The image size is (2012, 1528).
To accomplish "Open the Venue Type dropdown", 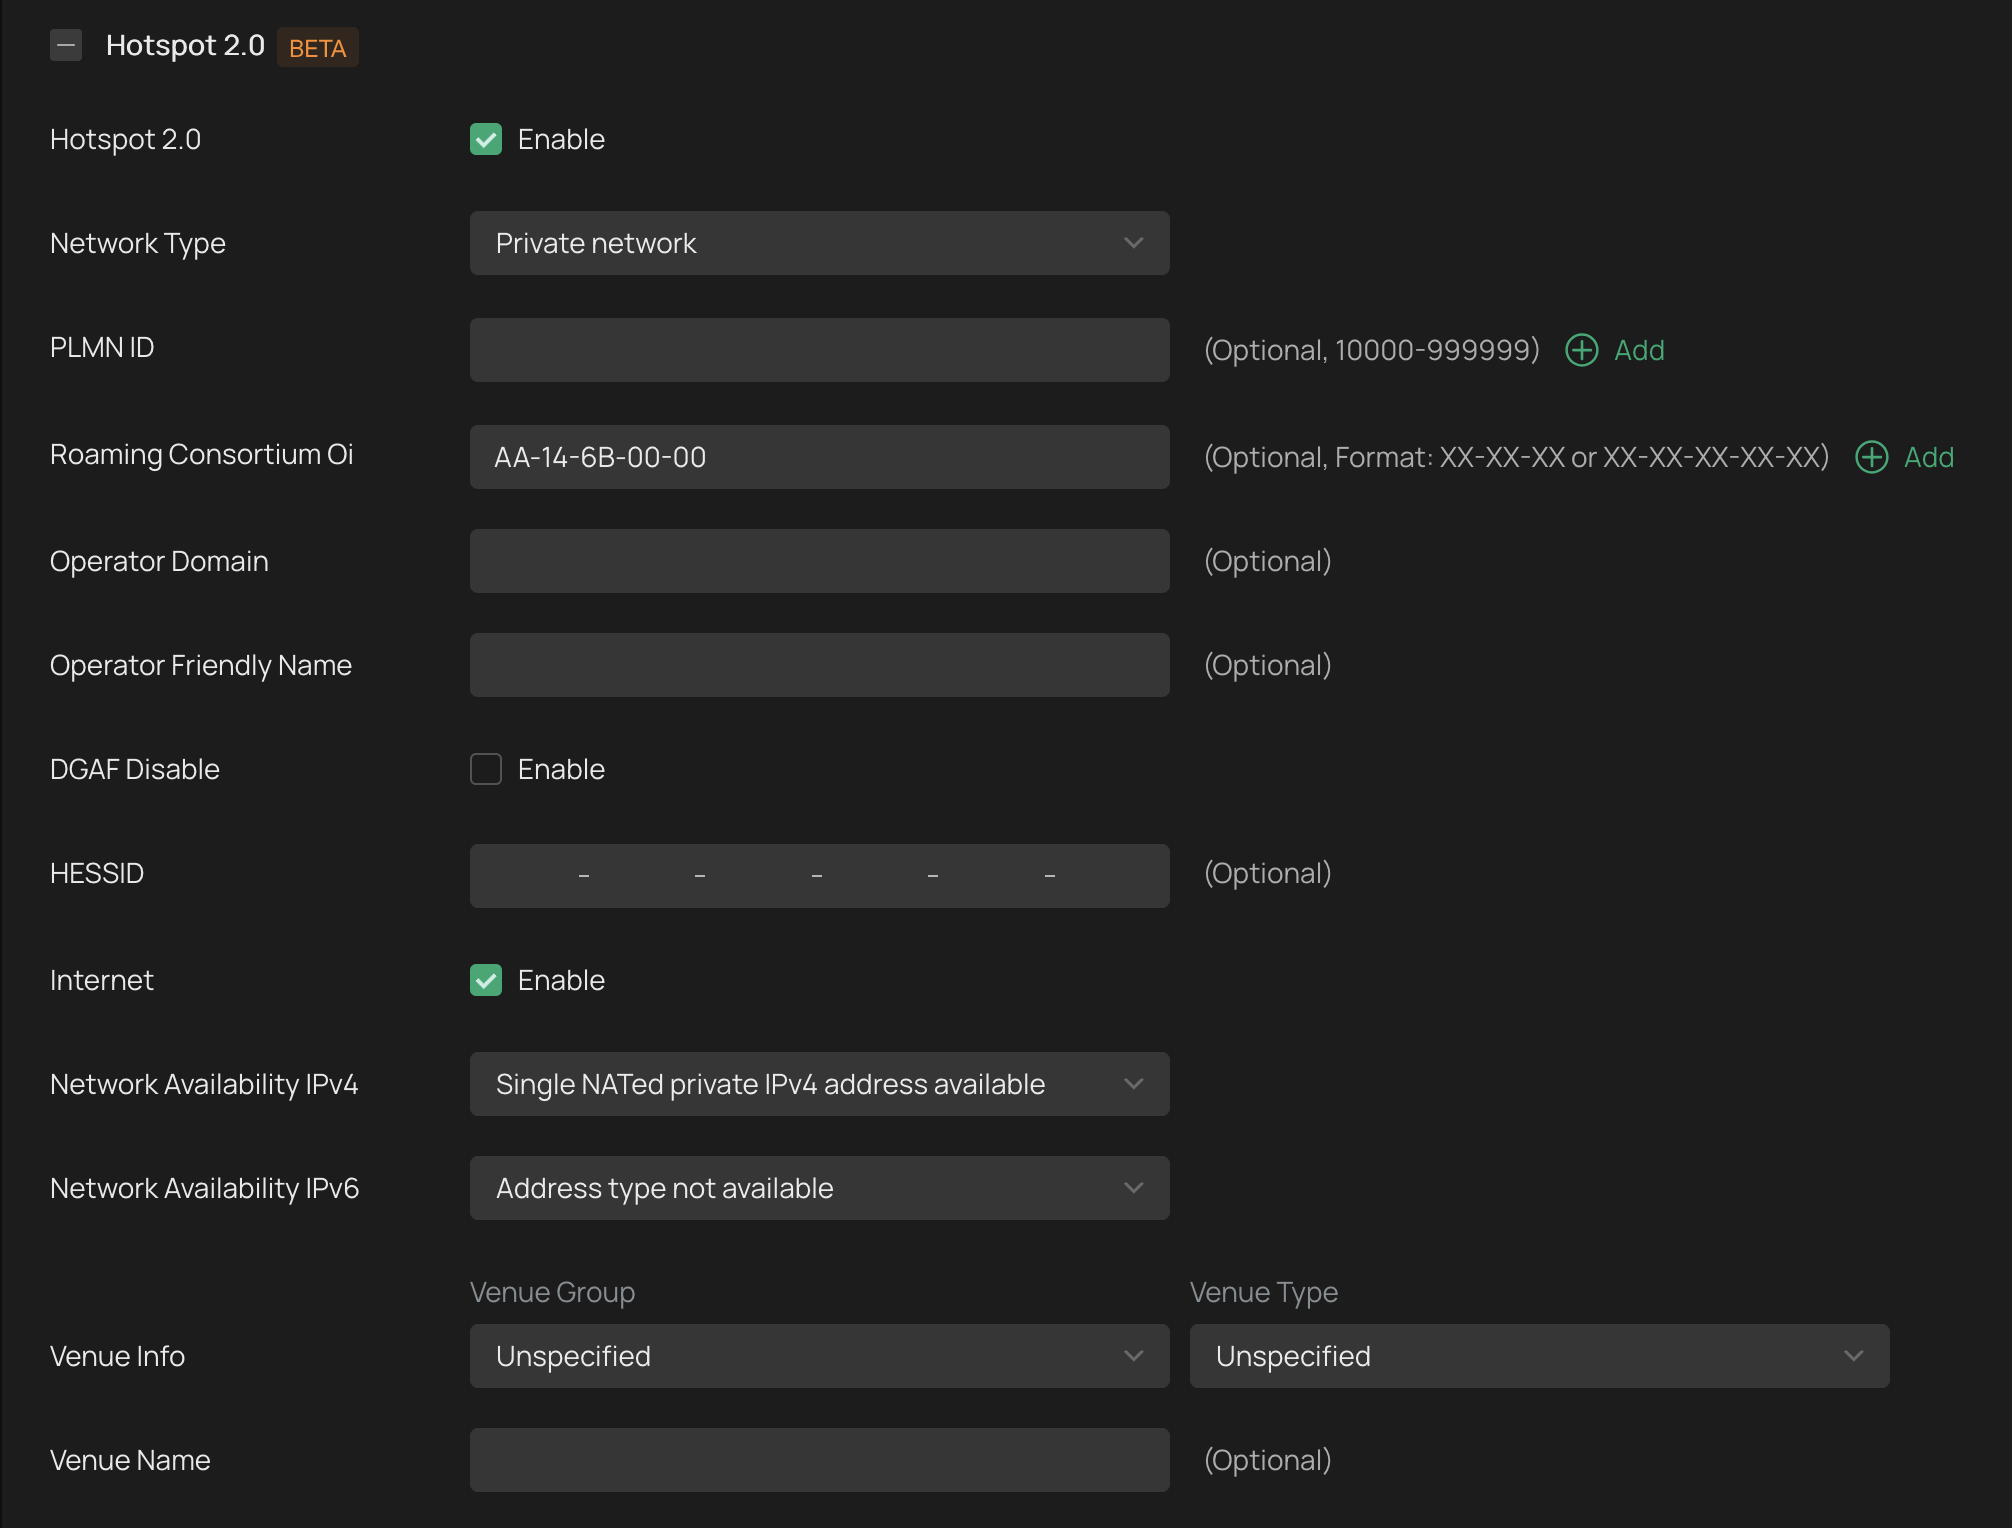I will click(1539, 1356).
